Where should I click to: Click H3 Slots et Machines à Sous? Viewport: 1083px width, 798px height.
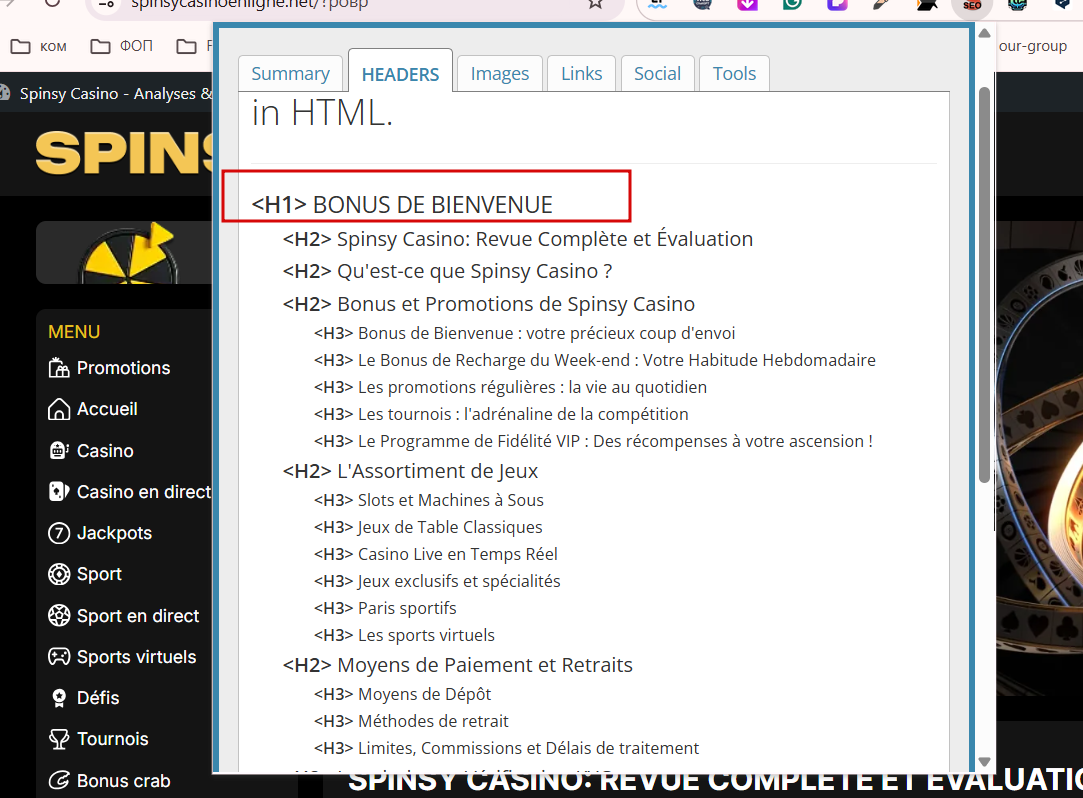coord(429,500)
